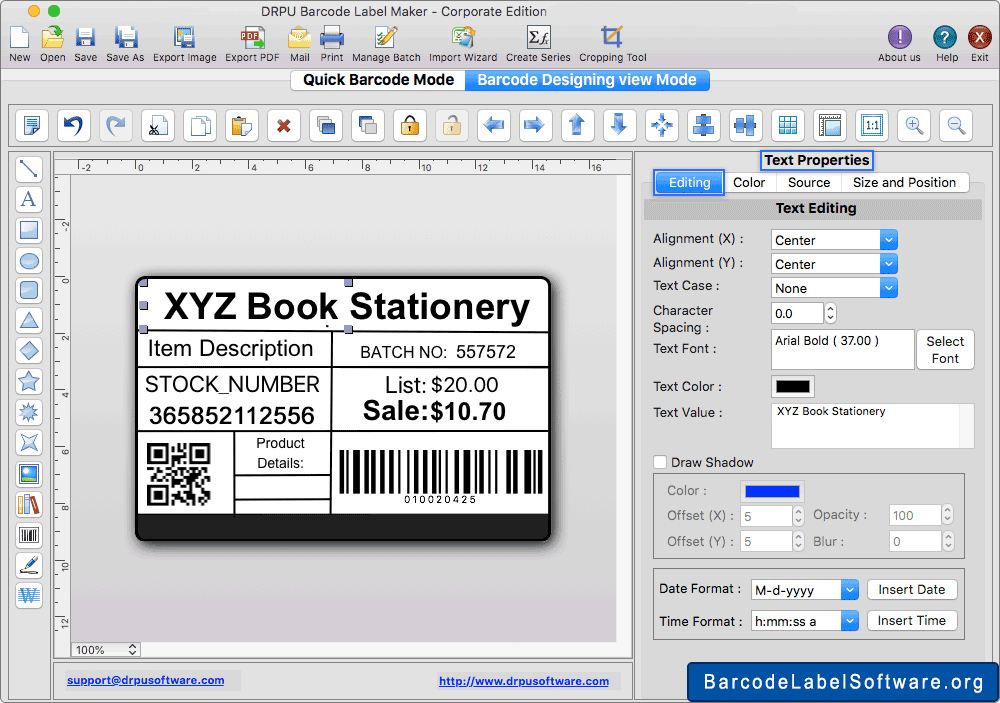Screen dimensions: 1000x703
Task: Switch to Quick Barcode Mode
Action: click(x=378, y=80)
